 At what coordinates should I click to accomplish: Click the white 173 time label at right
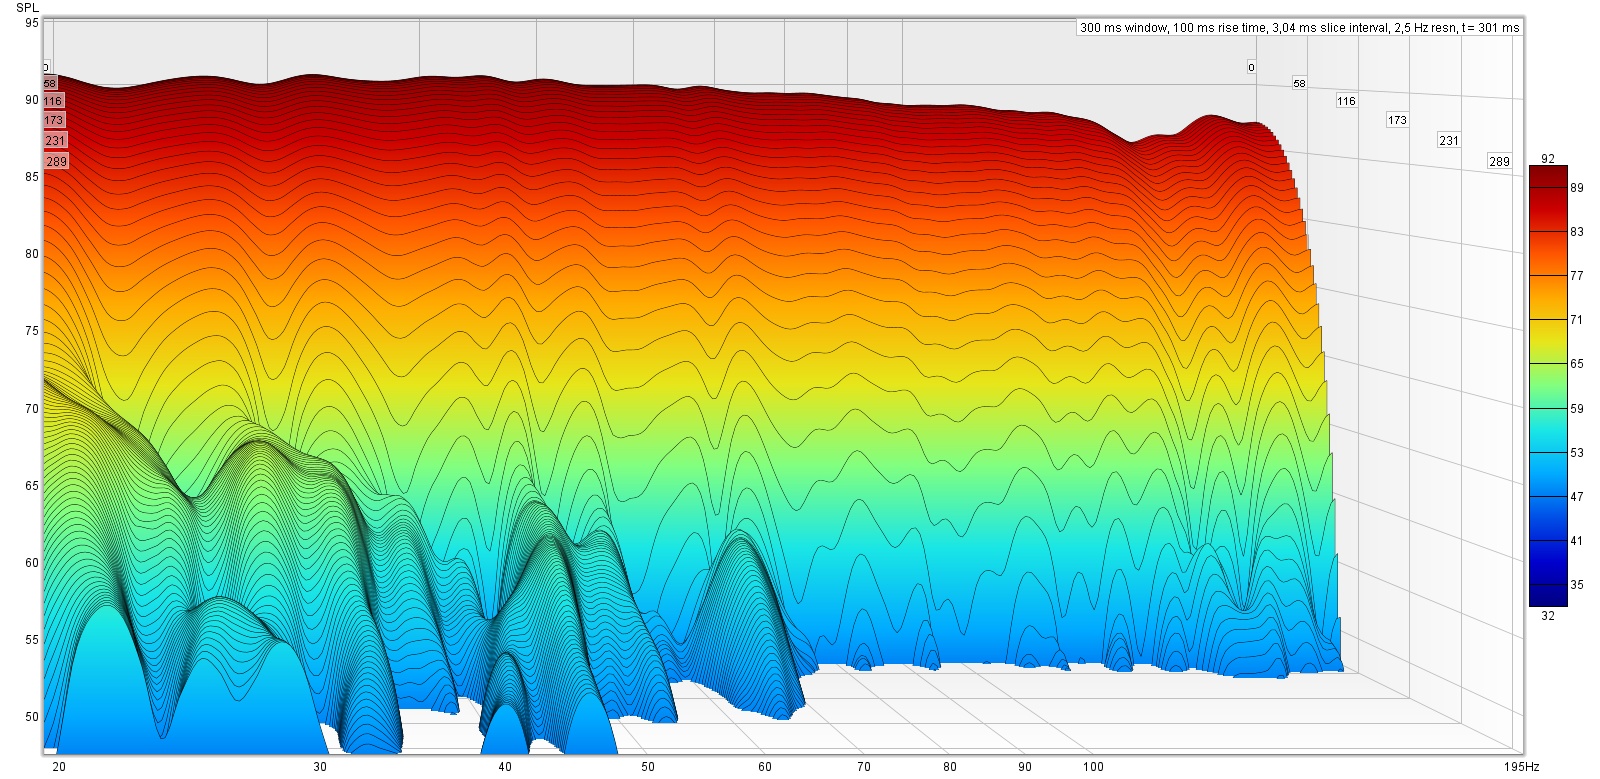coord(1397,120)
